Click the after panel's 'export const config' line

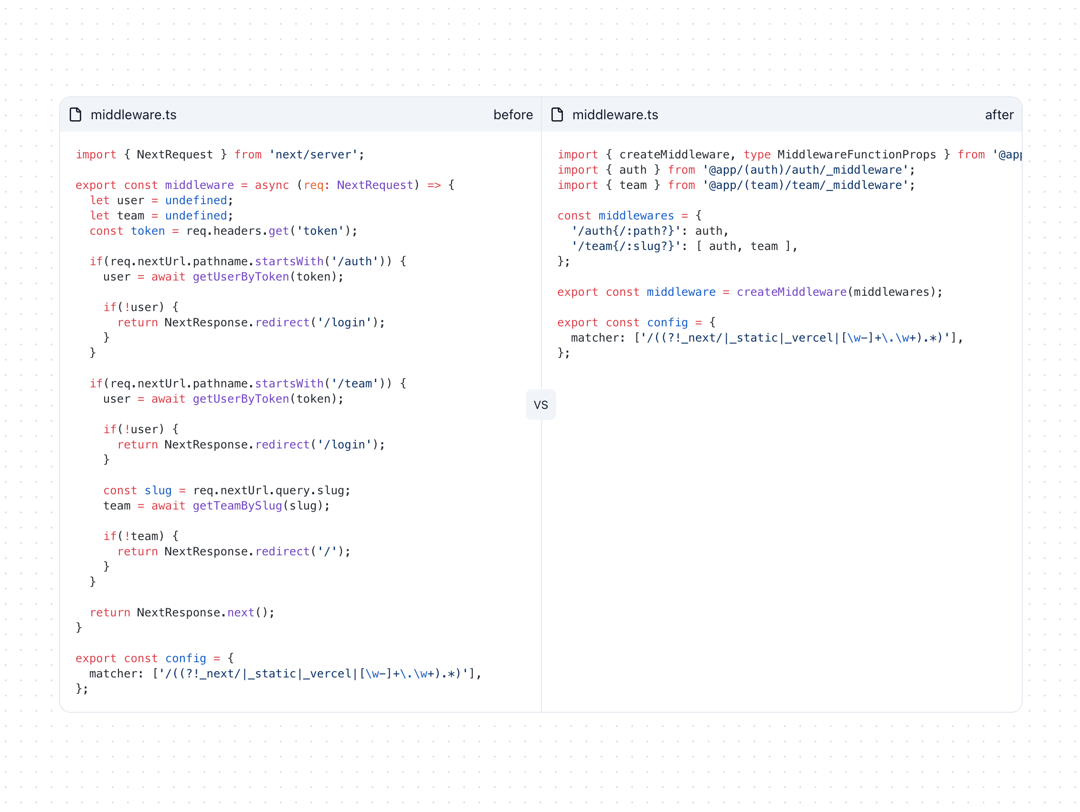coord(636,322)
